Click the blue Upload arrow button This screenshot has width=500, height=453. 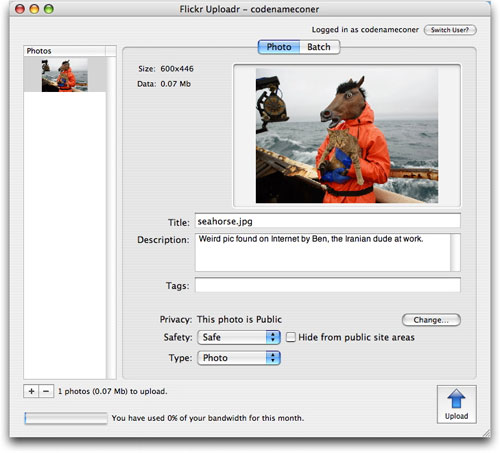(x=456, y=404)
